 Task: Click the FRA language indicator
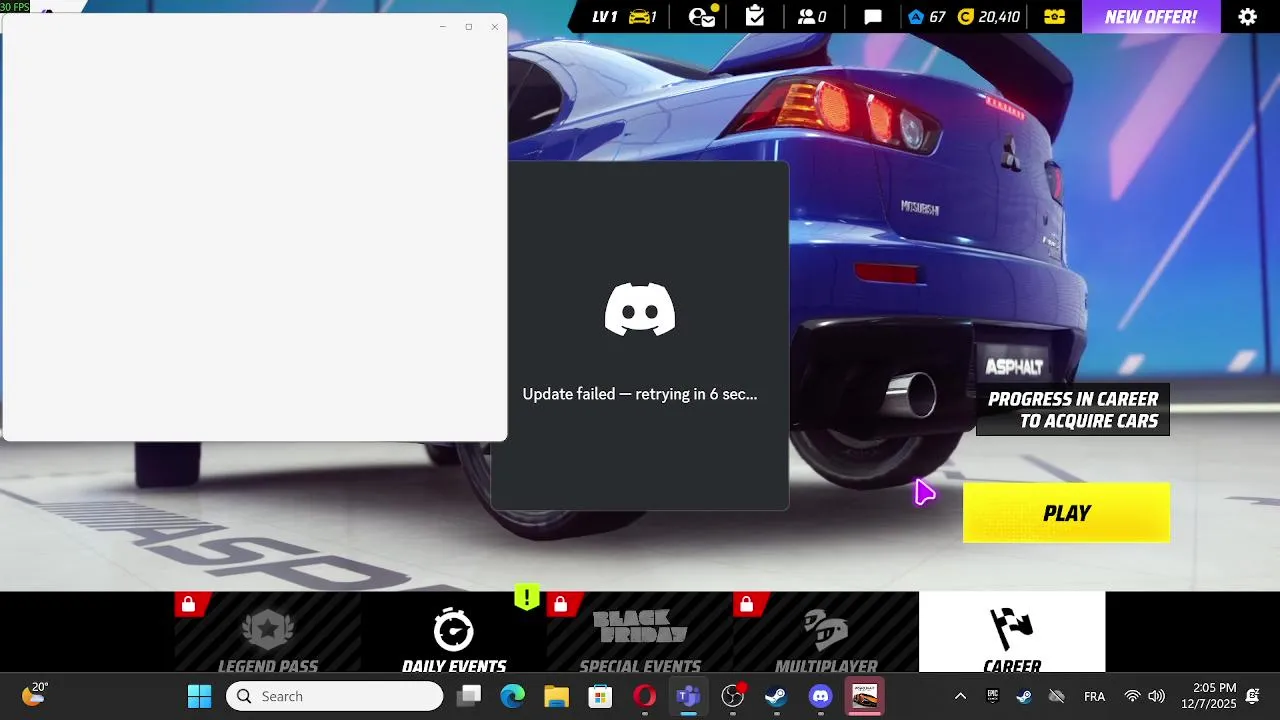coord(1094,696)
